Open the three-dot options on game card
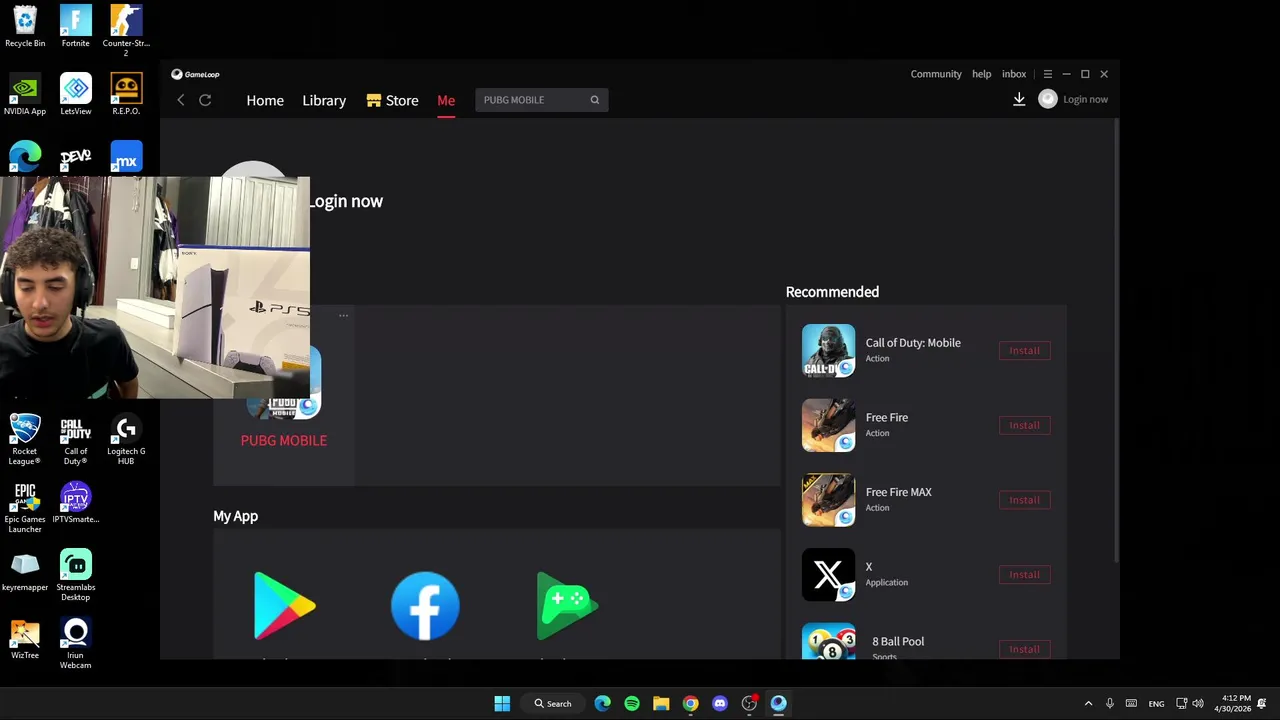Screen dimensions: 1280x720 click(x=343, y=316)
